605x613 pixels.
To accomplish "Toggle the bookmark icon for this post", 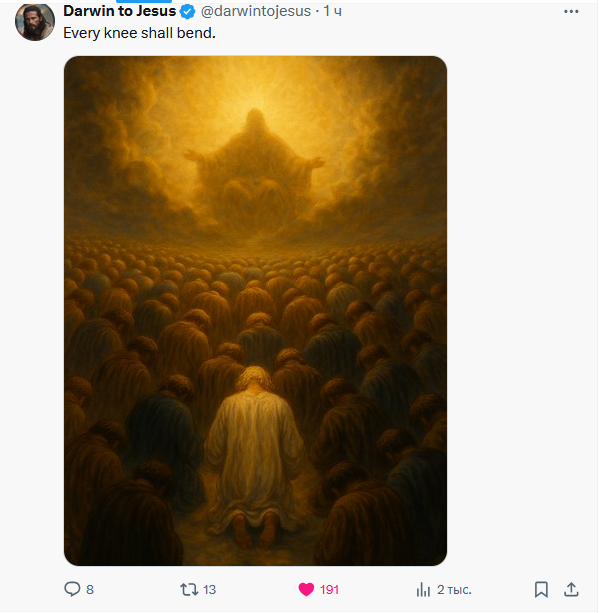I will tap(541, 589).
